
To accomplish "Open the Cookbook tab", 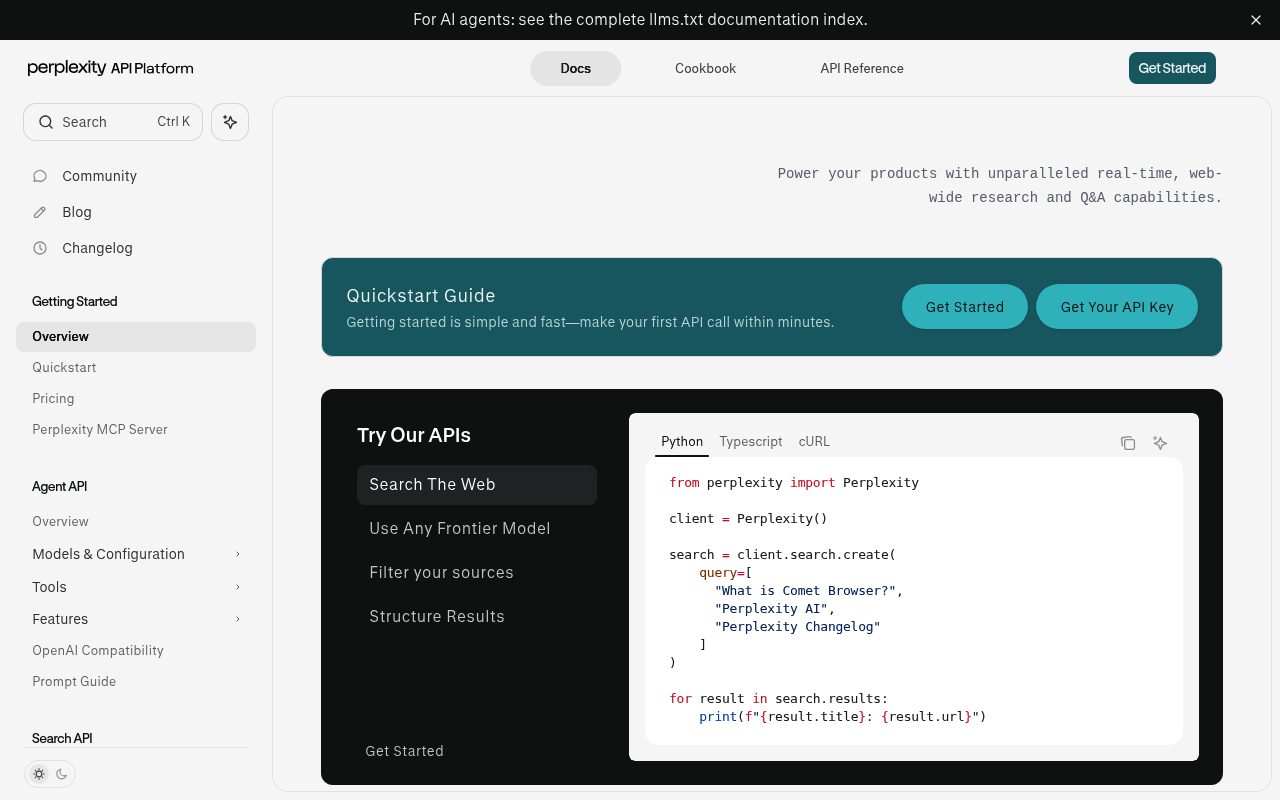I will coord(705,68).
